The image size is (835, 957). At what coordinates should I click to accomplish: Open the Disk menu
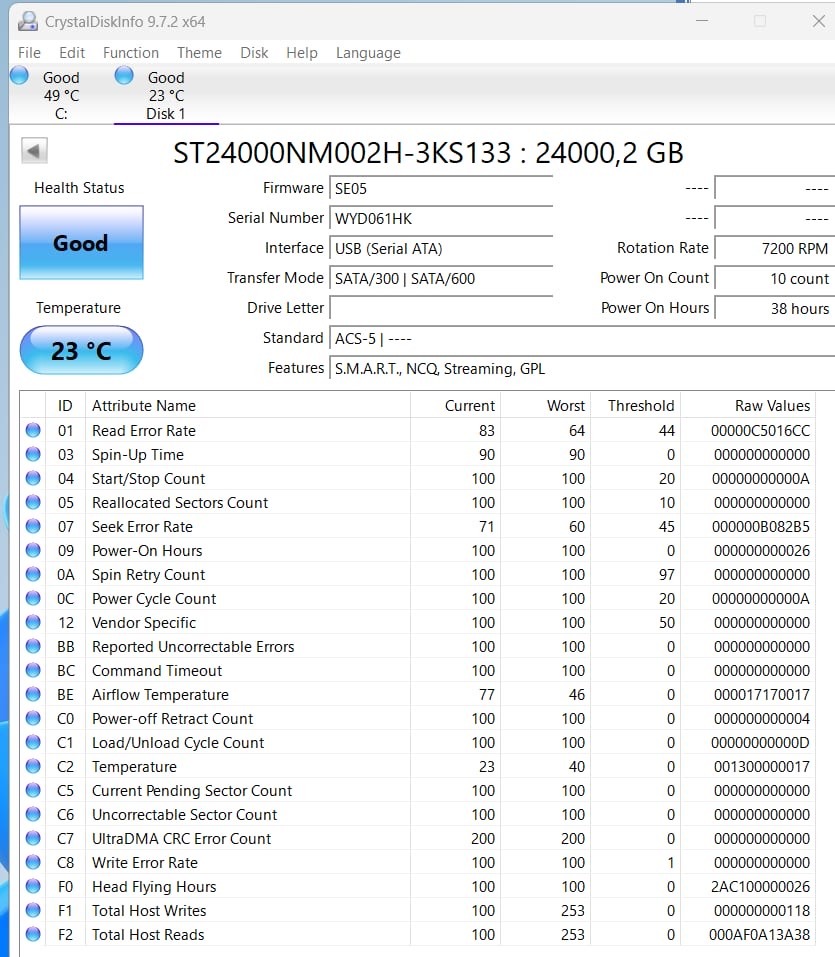pos(254,53)
